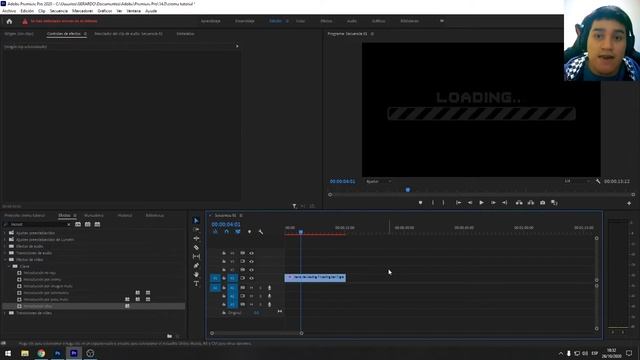The height and width of the screenshot is (360, 640).
Task: Add marker from Program monitor controls
Action: 420,202
